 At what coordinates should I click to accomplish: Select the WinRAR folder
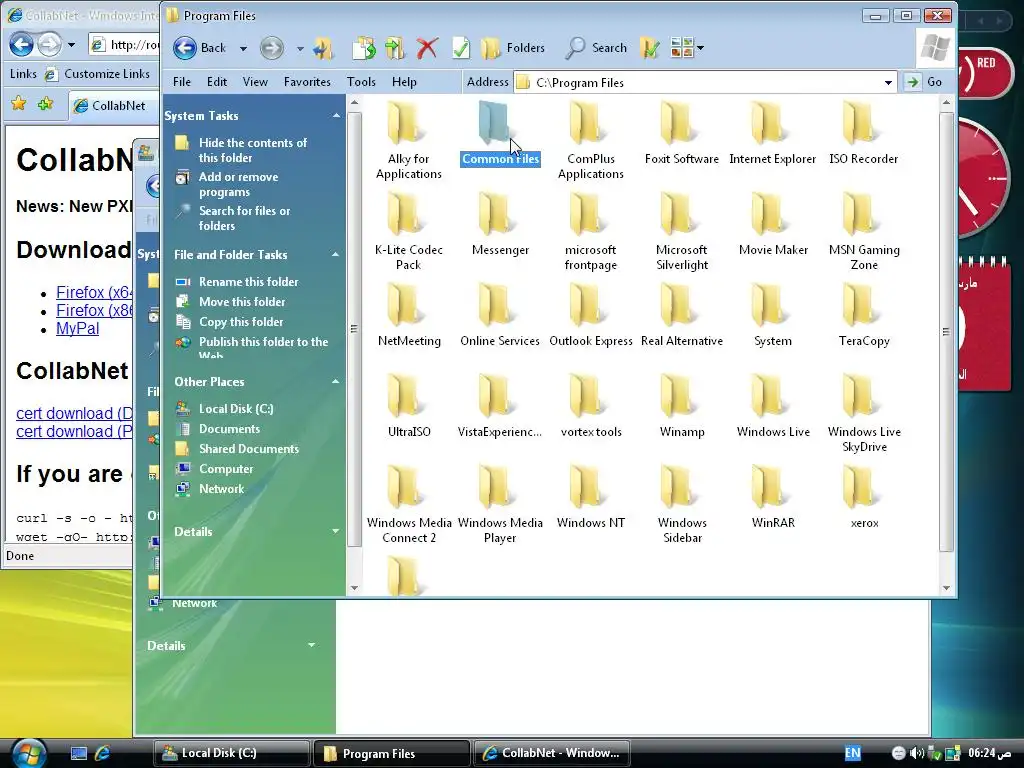coord(773,497)
